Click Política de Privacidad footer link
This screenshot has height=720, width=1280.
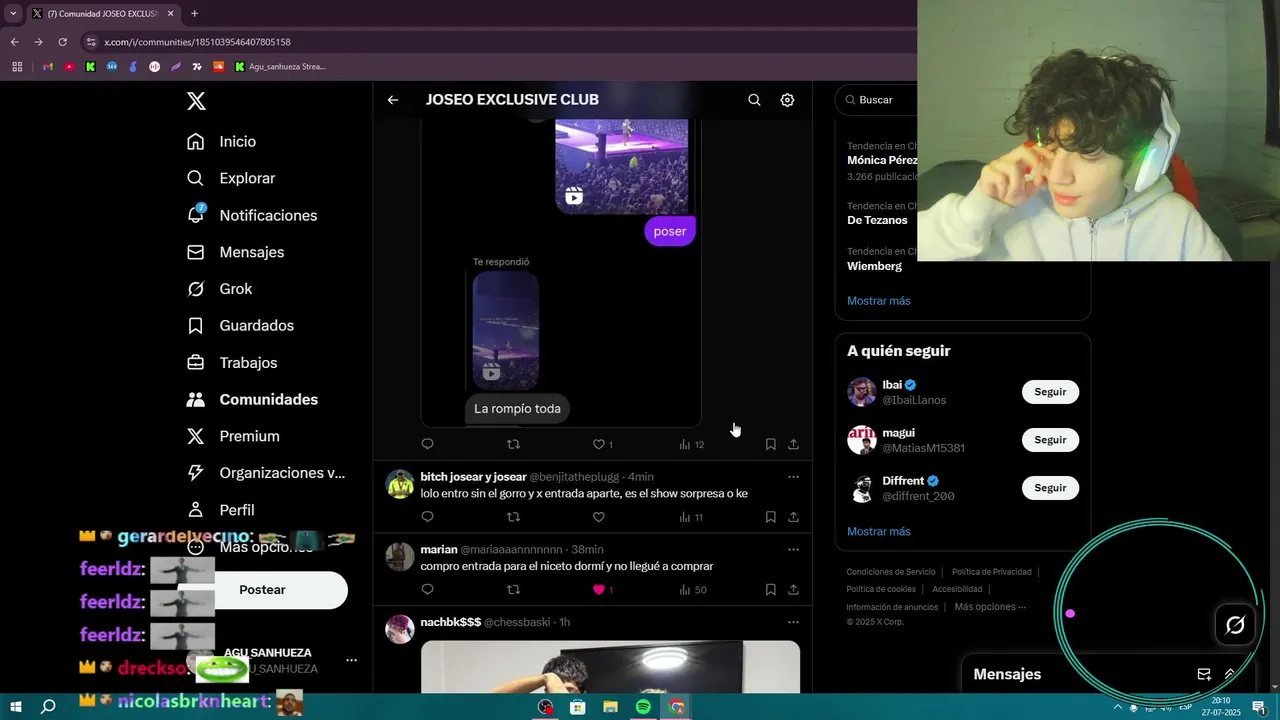pos(991,572)
